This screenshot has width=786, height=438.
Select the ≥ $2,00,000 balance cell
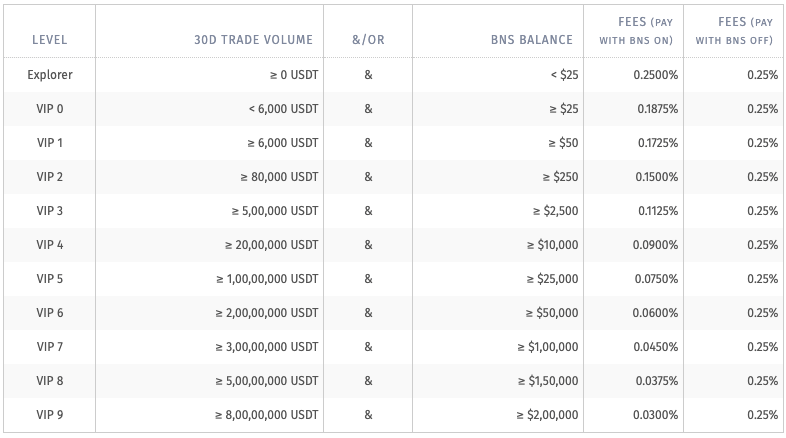pyautogui.click(x=547, y=415)
